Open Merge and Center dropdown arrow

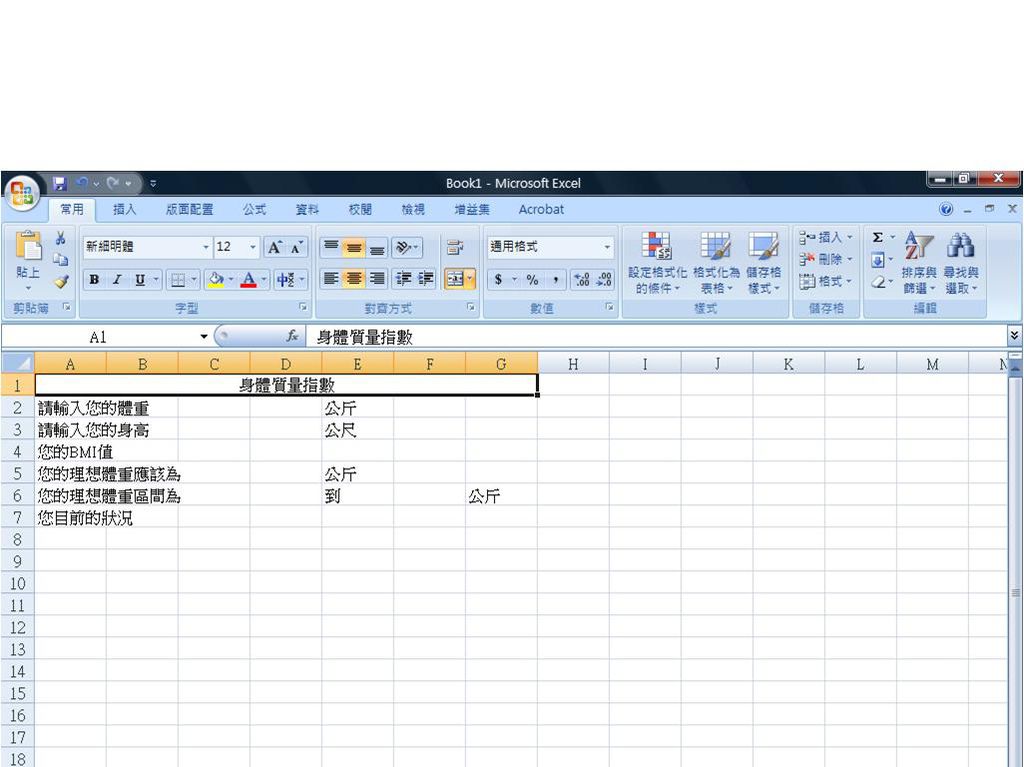(x=470, y=279)
